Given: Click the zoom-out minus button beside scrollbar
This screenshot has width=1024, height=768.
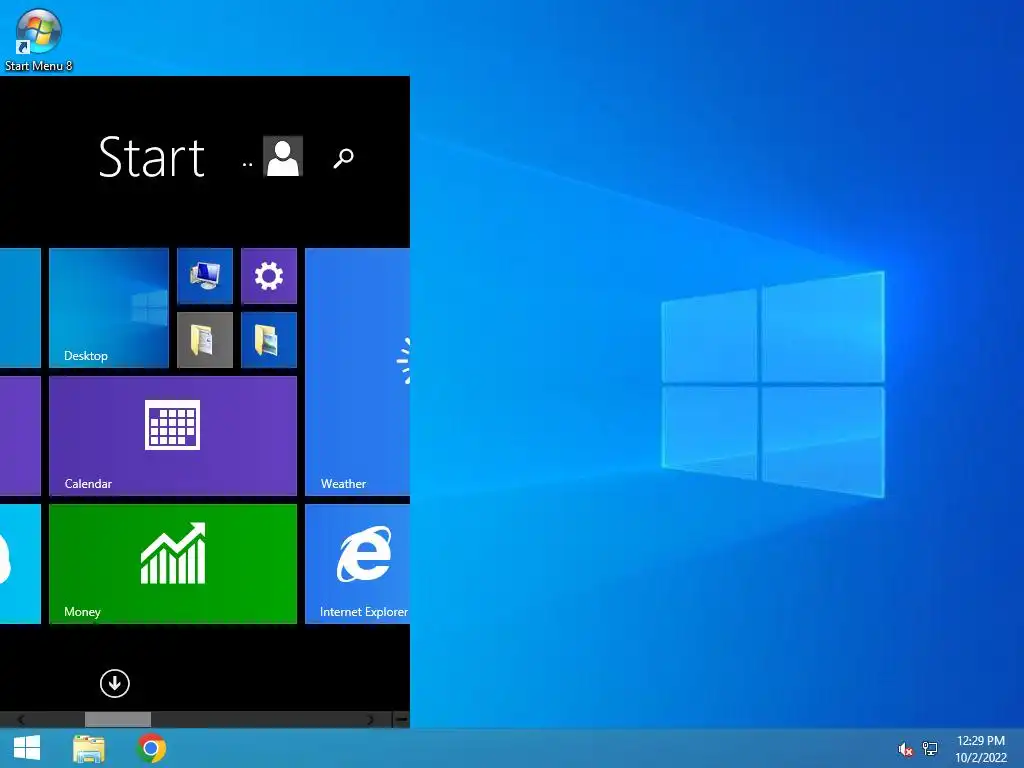Looking at the screenshot, I should click(x=402, y=719).
